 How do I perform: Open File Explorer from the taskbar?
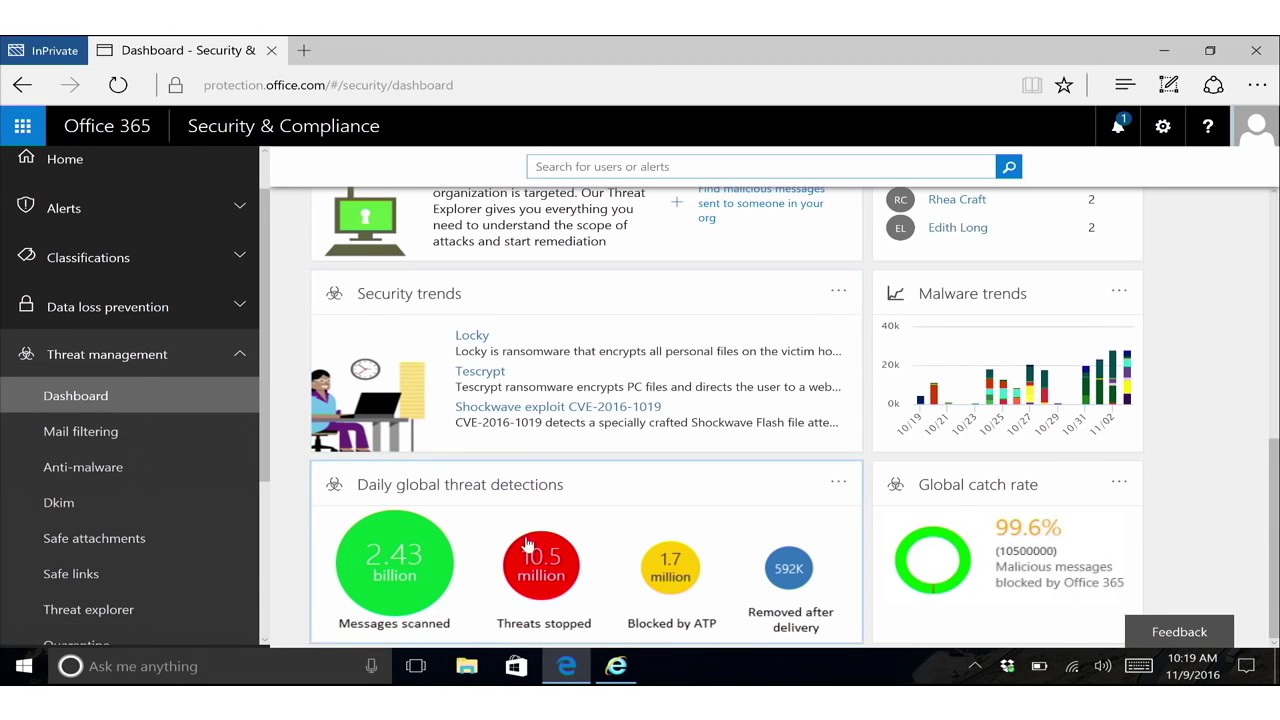pos(467,666)
